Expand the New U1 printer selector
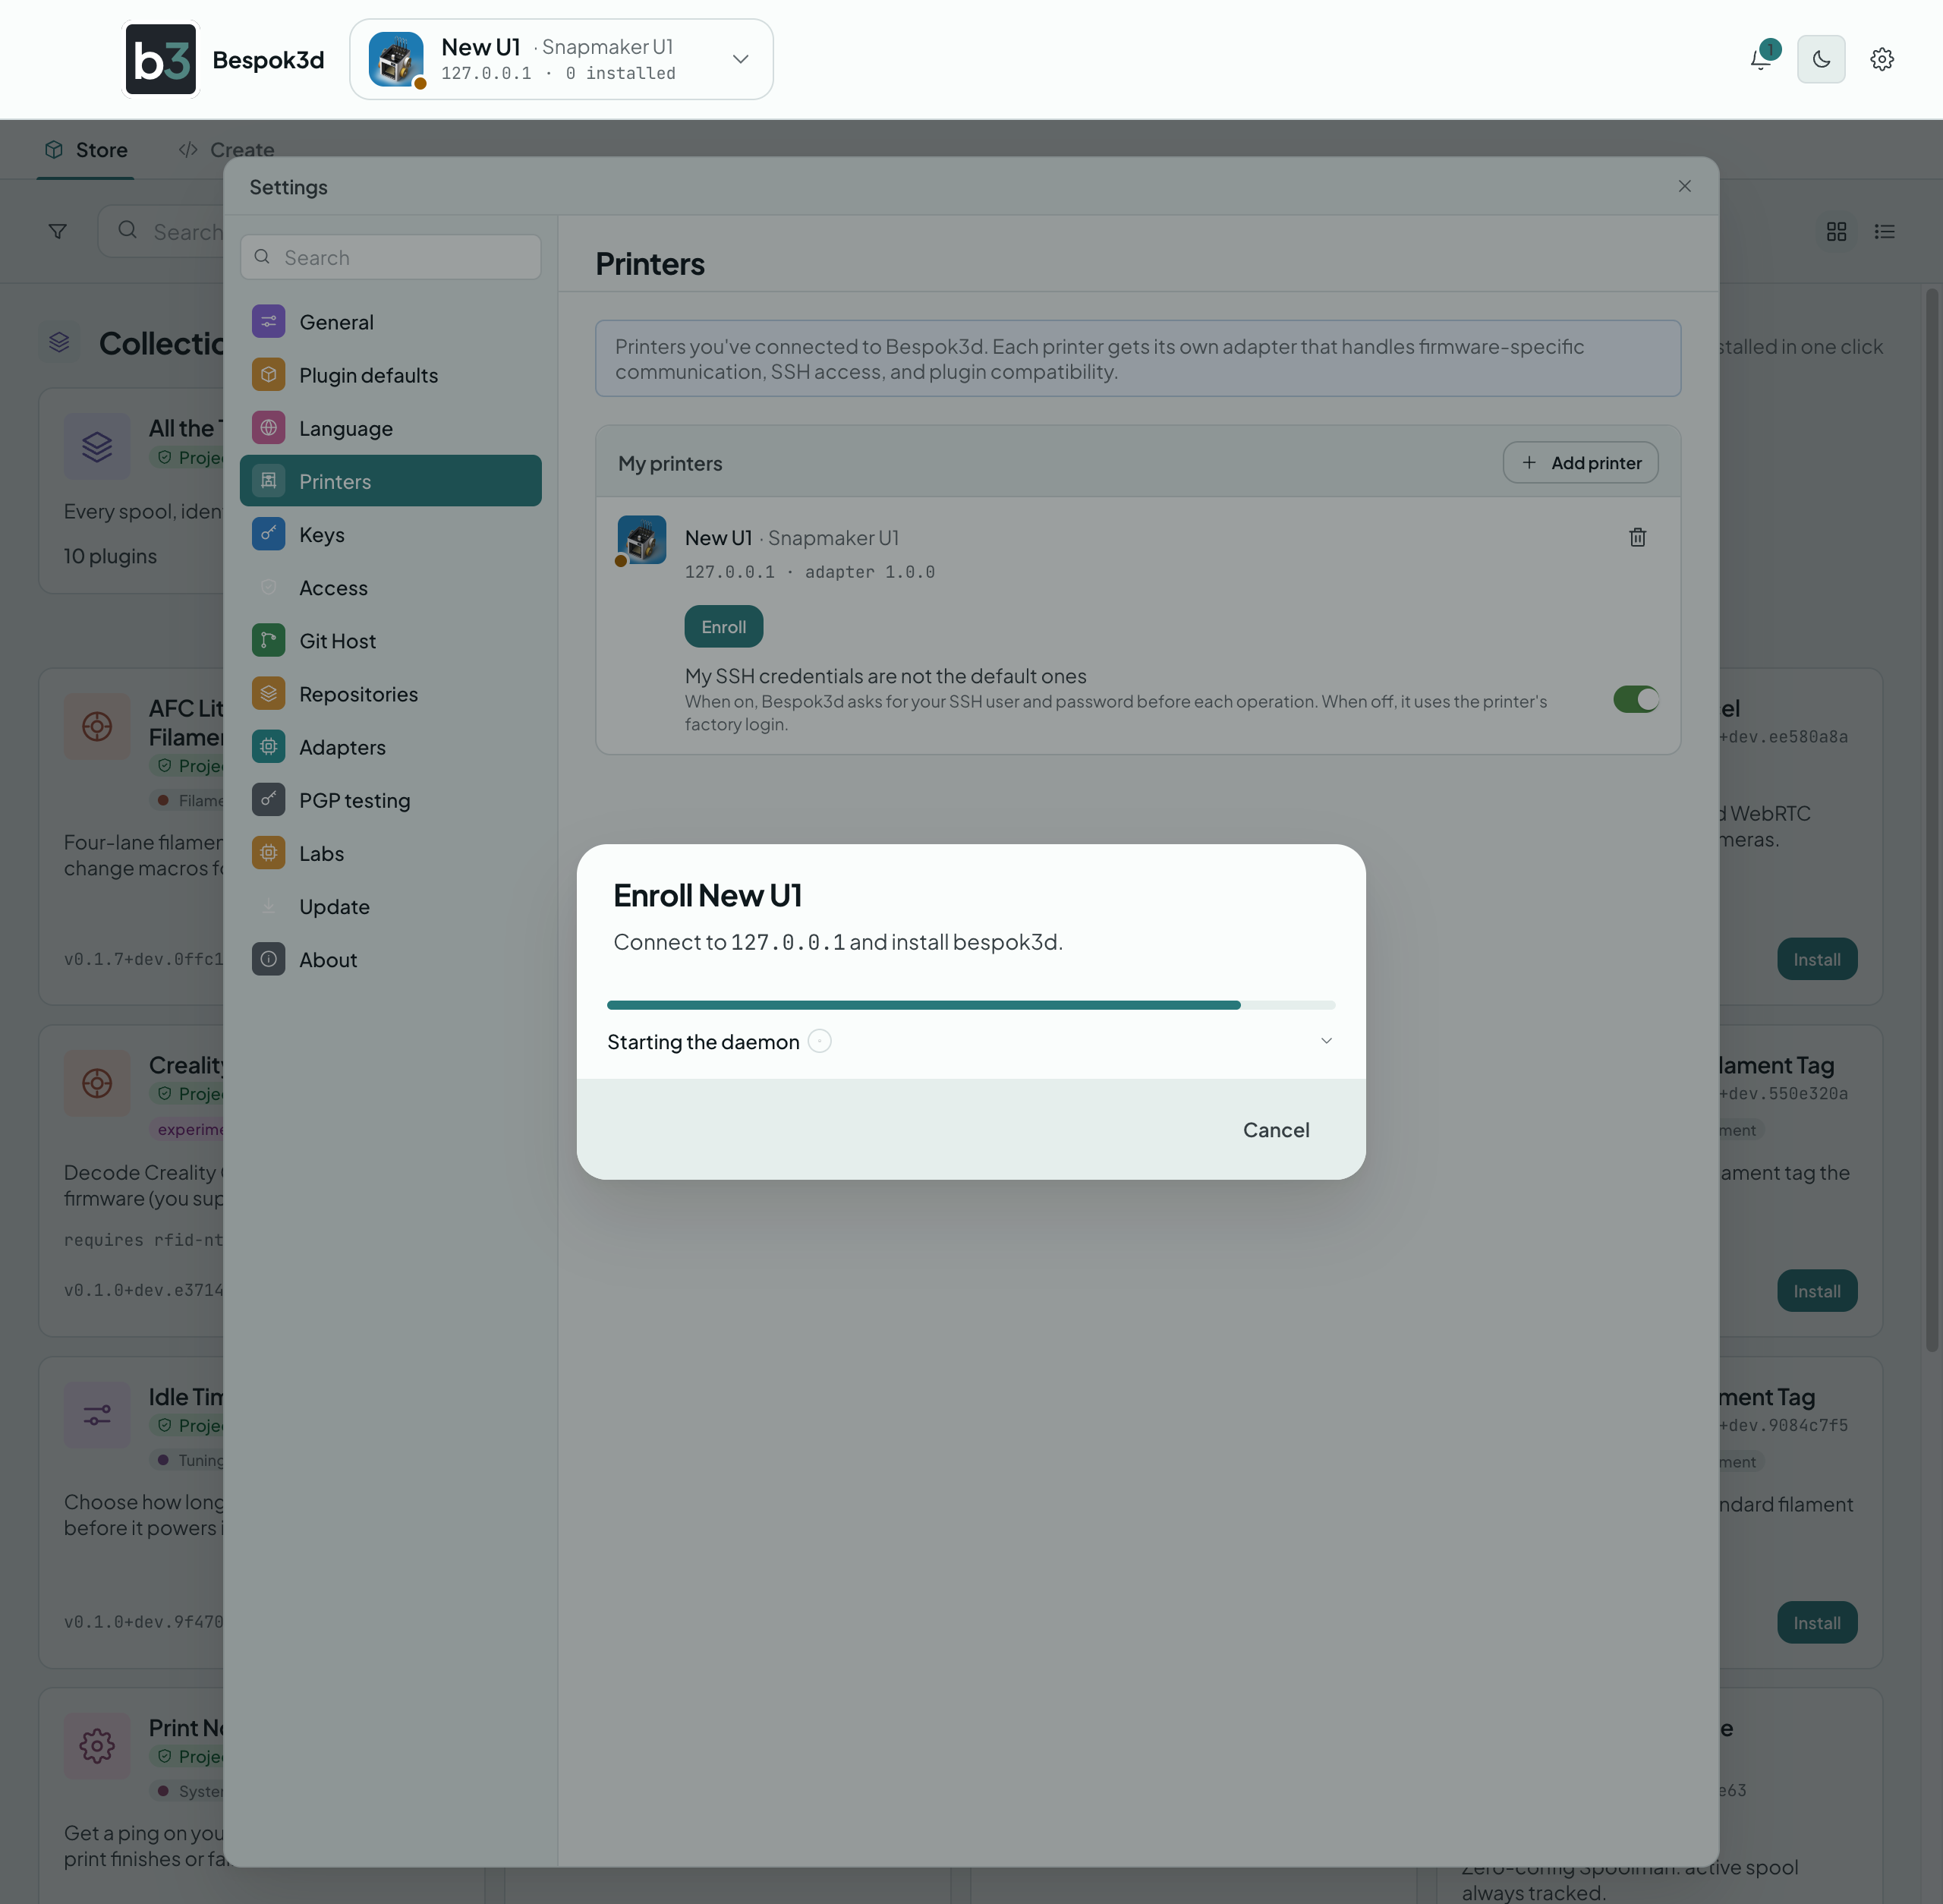Image resolution: width=1943 pixels, height=1904 pixels. (x=561, y=59)
